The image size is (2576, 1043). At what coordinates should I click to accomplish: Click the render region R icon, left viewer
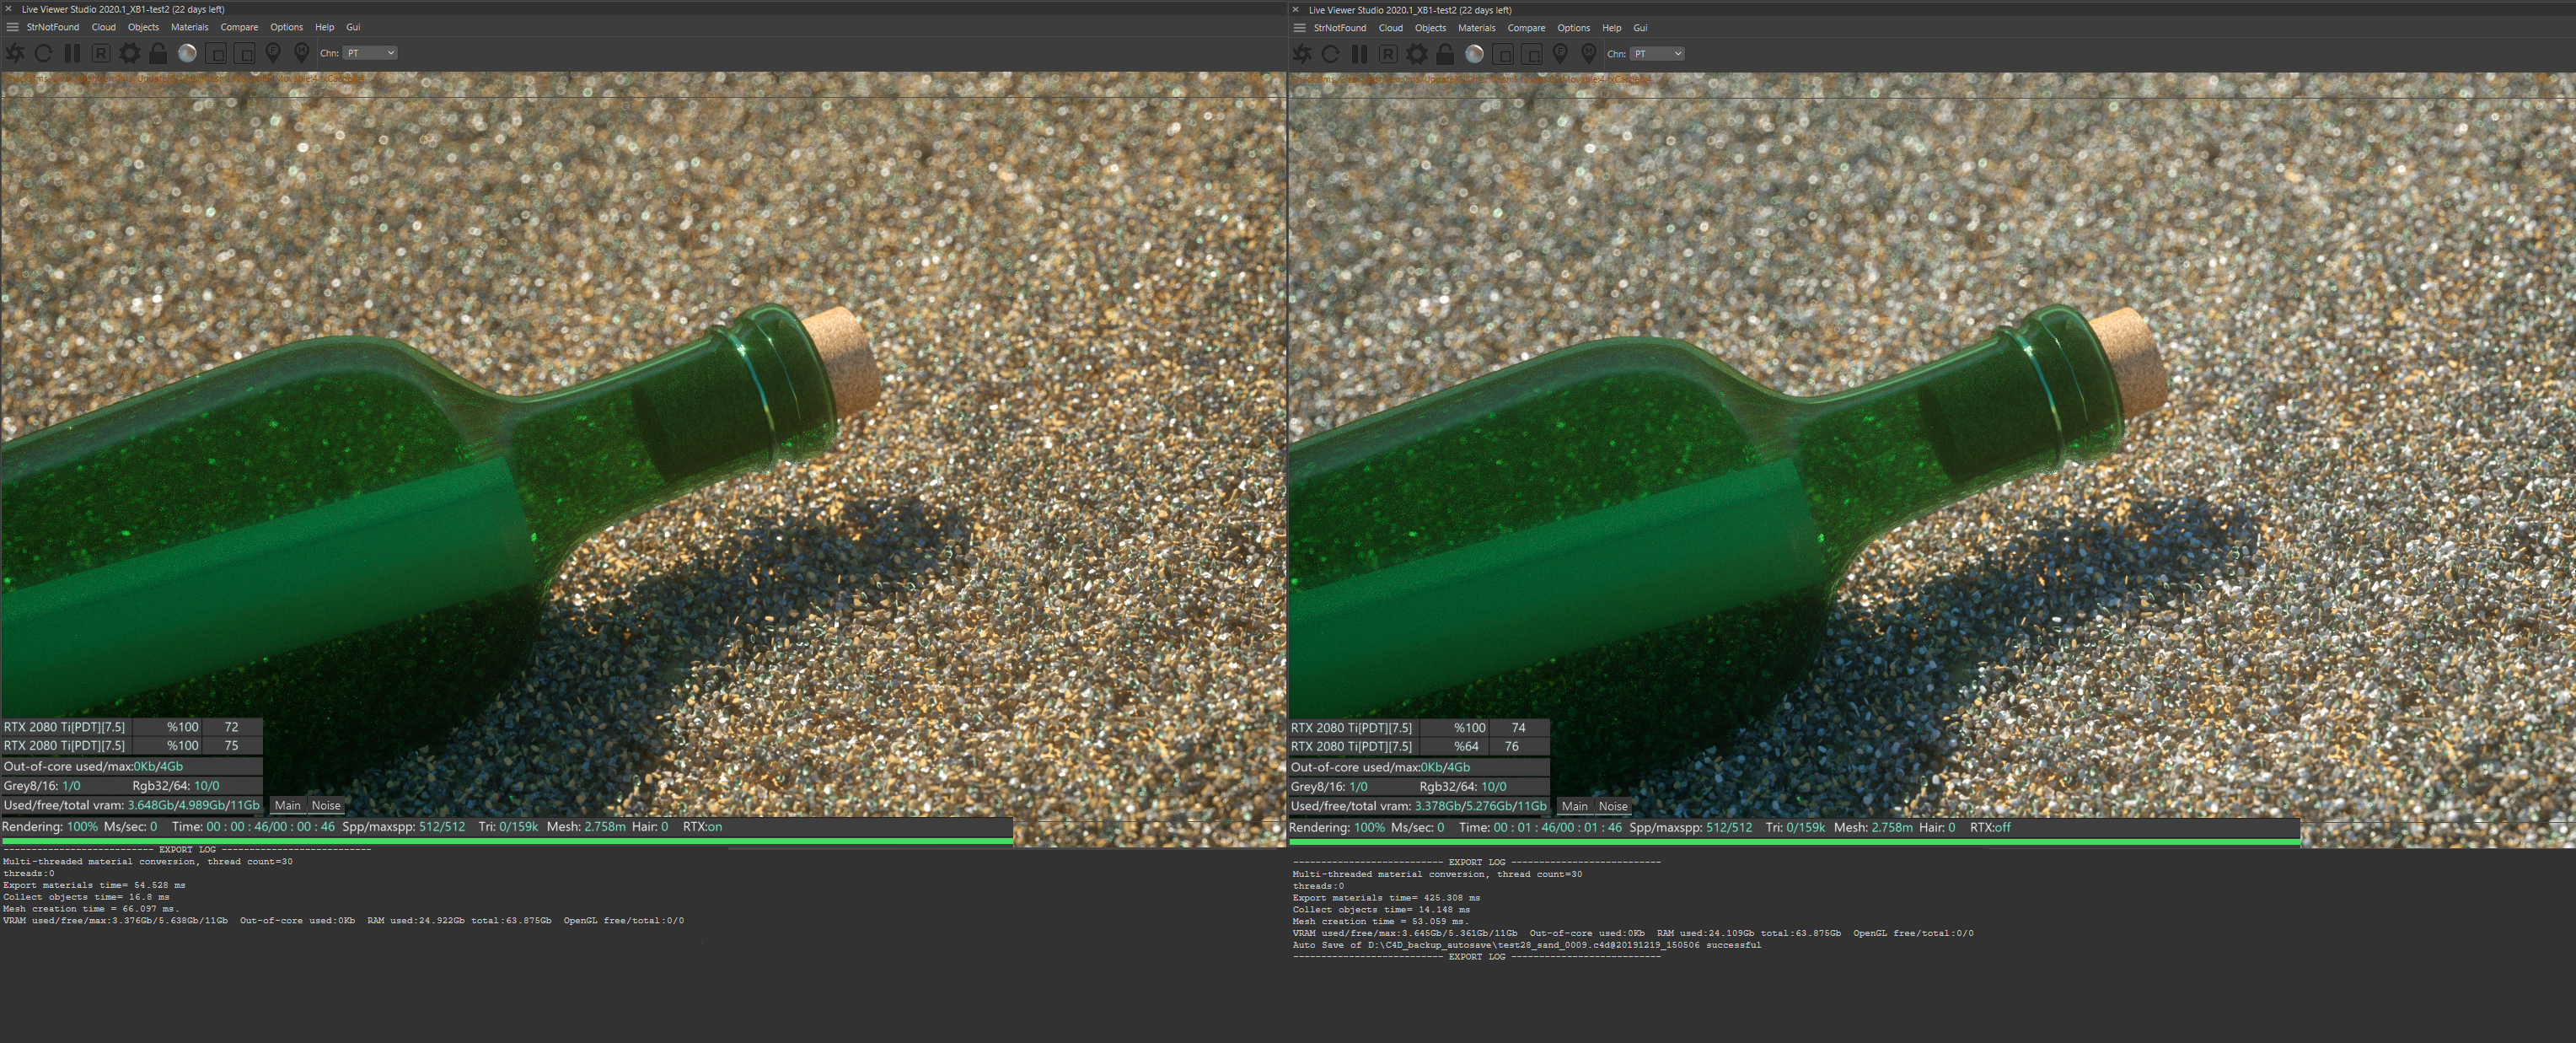pyautogui.click(x=101, y=53)
